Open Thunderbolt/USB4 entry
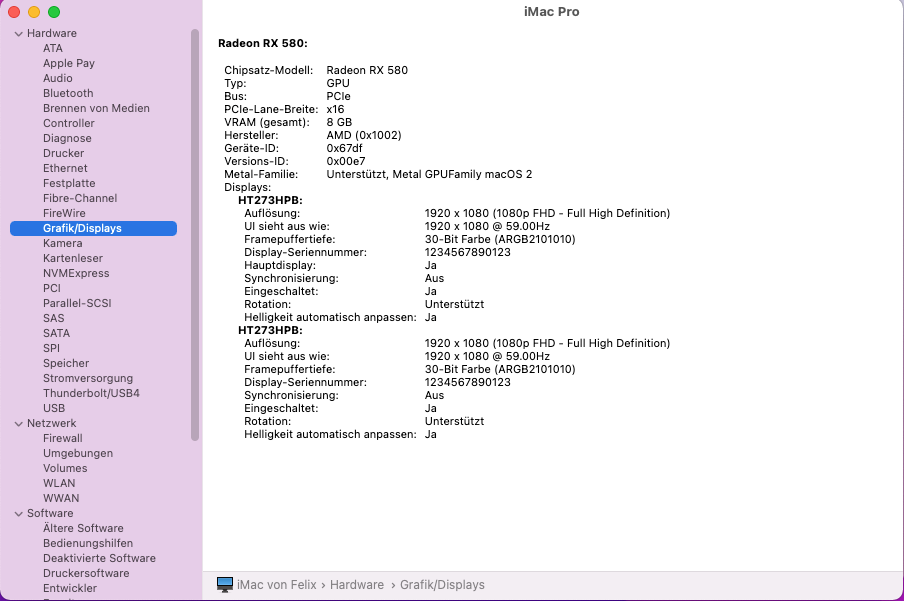The width and height of the screenshot is (904, 601). pos(91,393)
